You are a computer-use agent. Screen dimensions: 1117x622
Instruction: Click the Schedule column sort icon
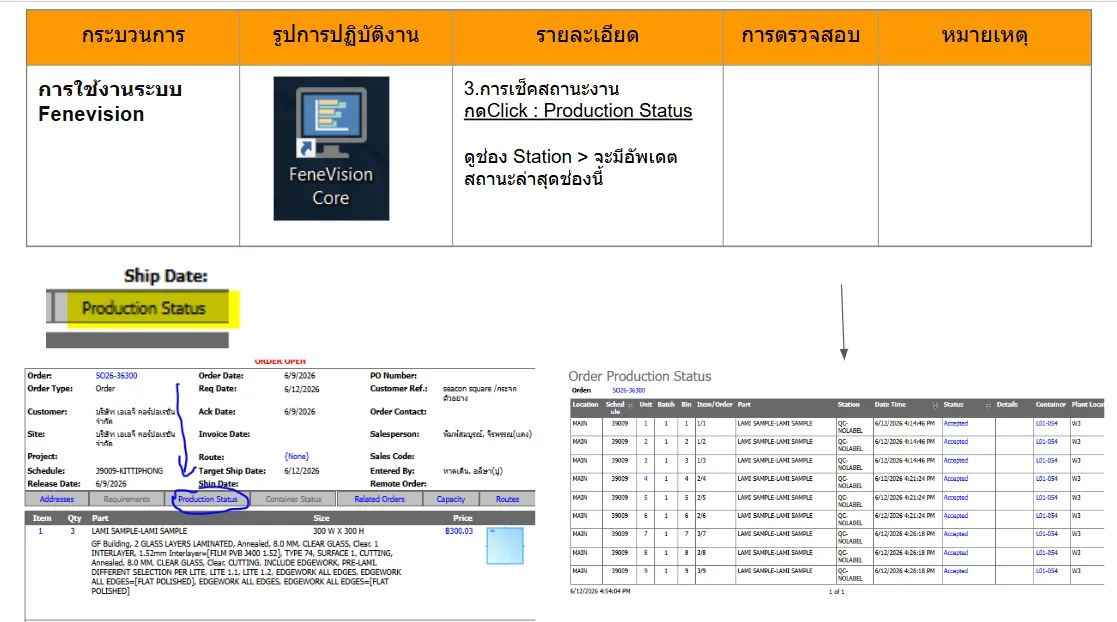[x=630, y=405]
